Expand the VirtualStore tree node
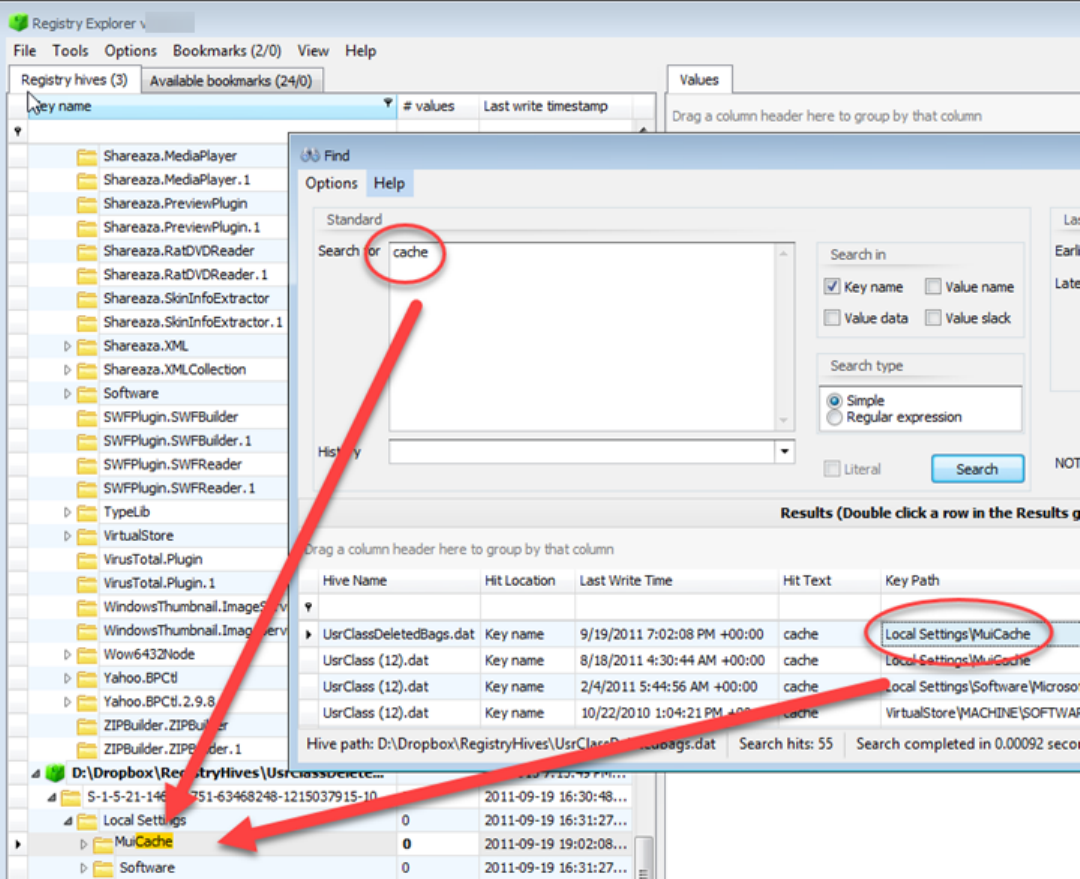1080x879 pixels. click(68, 536)
